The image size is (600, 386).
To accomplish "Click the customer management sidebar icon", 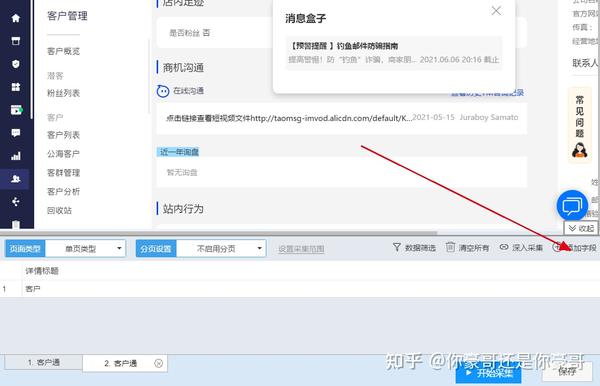I will pos(16,179).
